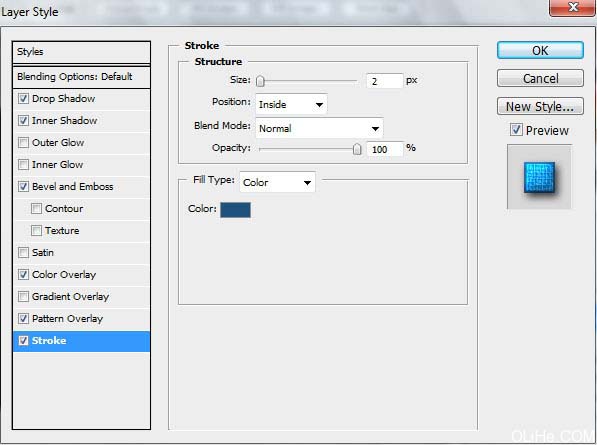Click the Size slider handle

pyautogui.click(x=260, y=81)
